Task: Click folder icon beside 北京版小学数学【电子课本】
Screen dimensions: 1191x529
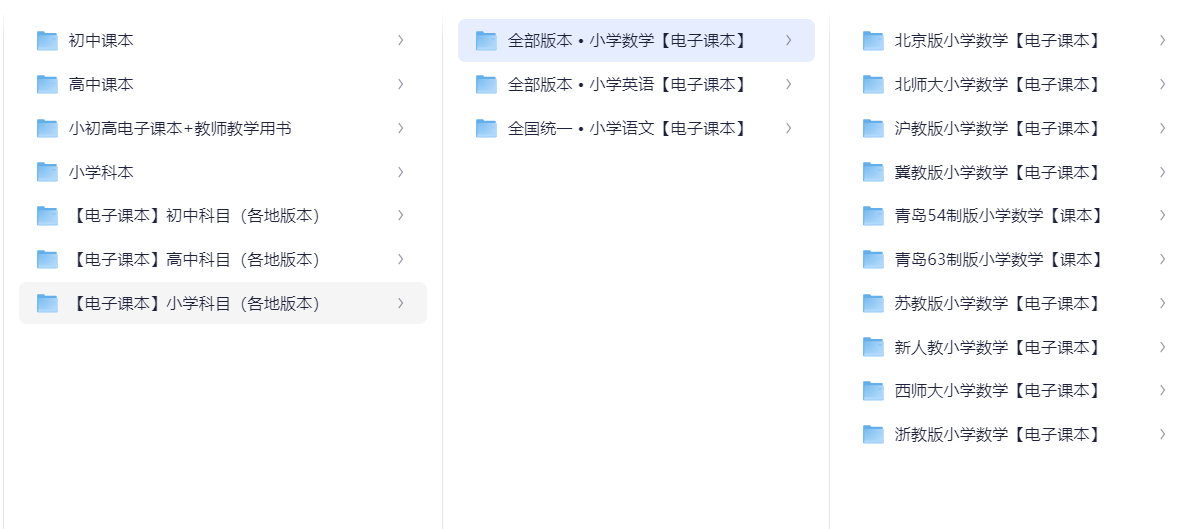Action: coord(873,41)
